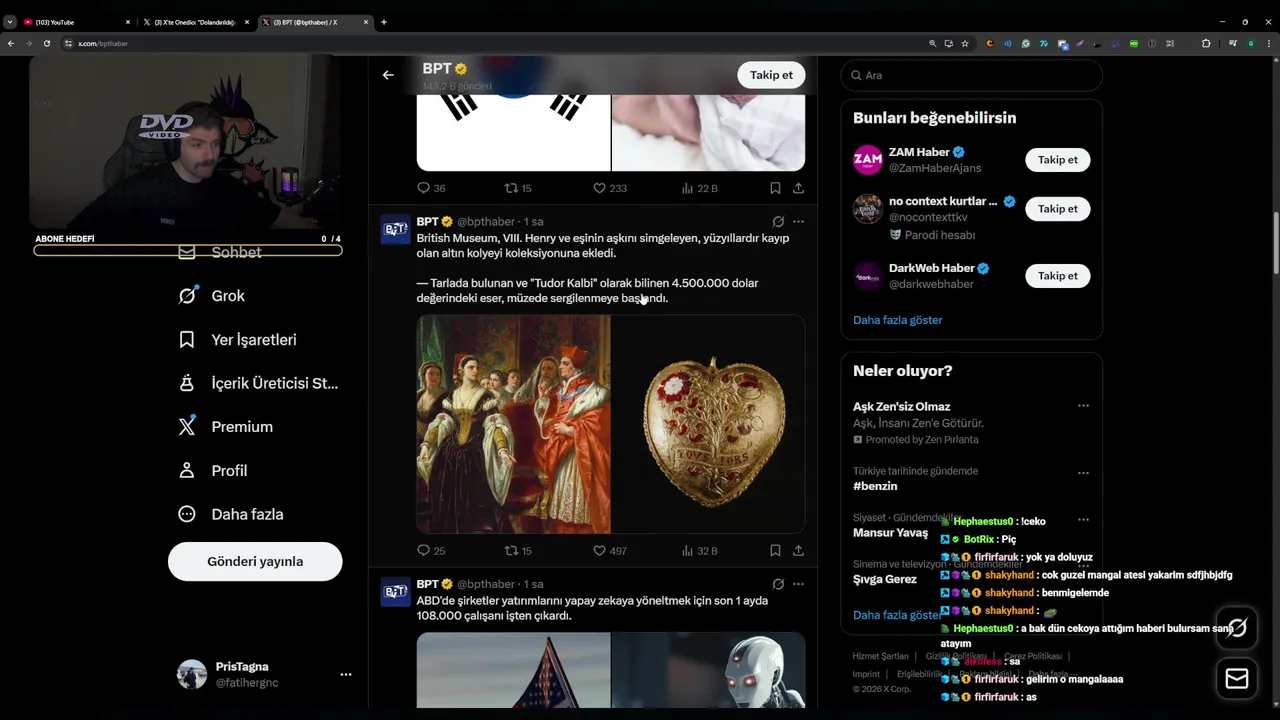
Task: Open Grok icon on the ABD şirketler tweet
Action: 778,584
